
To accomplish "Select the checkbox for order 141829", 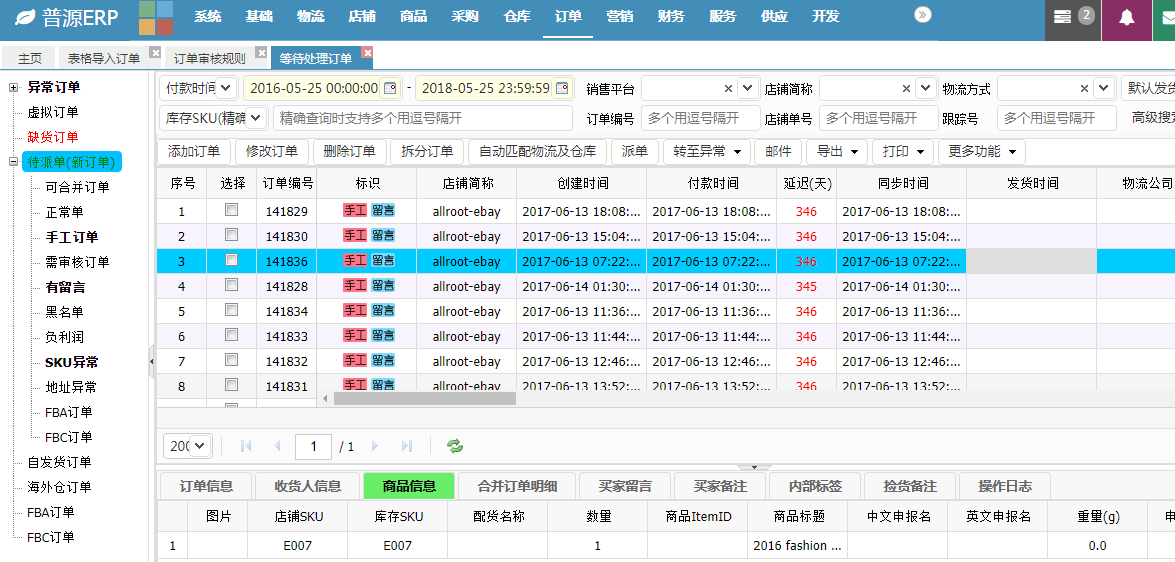I will click(232, 211).
